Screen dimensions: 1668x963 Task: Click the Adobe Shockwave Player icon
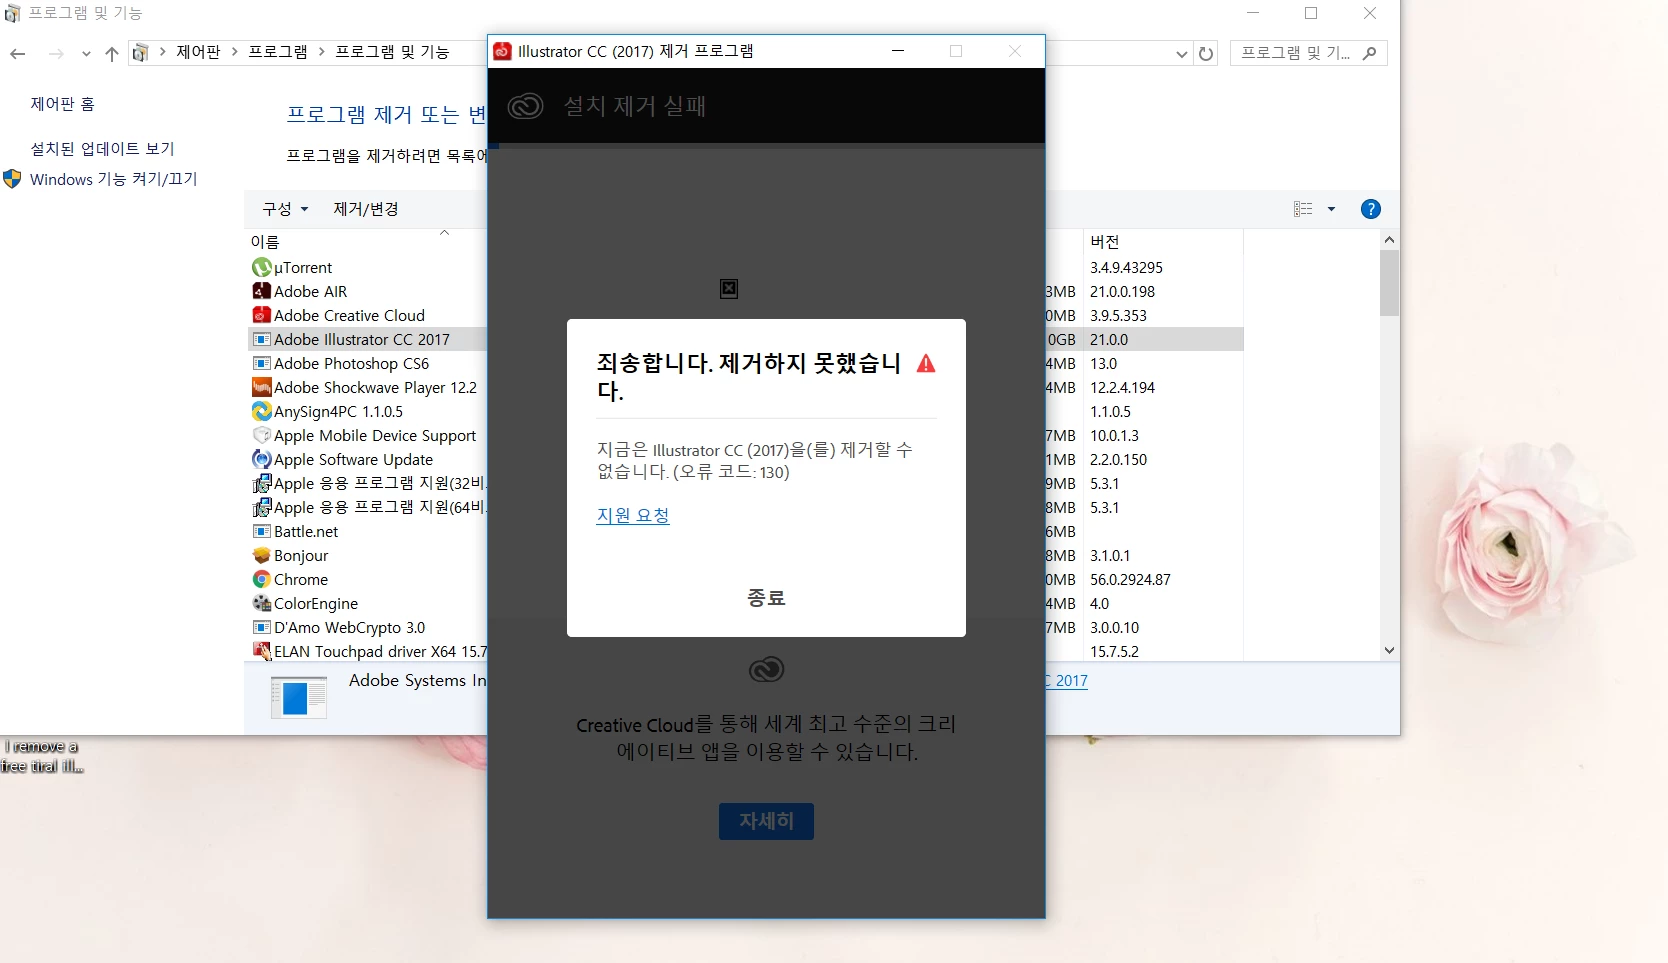tap(262, 387)
